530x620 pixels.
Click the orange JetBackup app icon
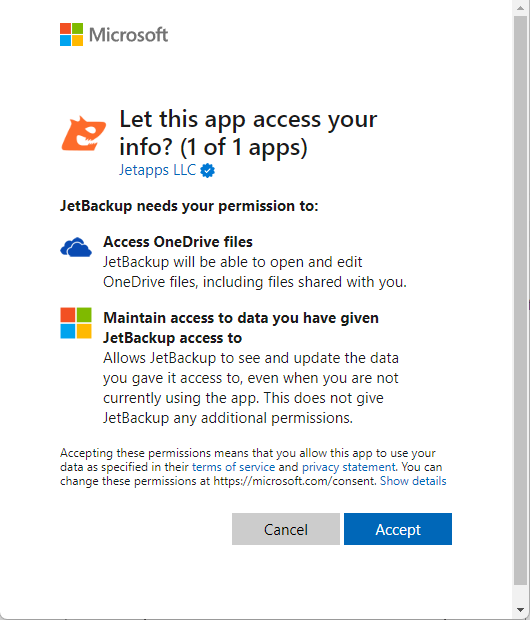point(83,133)
